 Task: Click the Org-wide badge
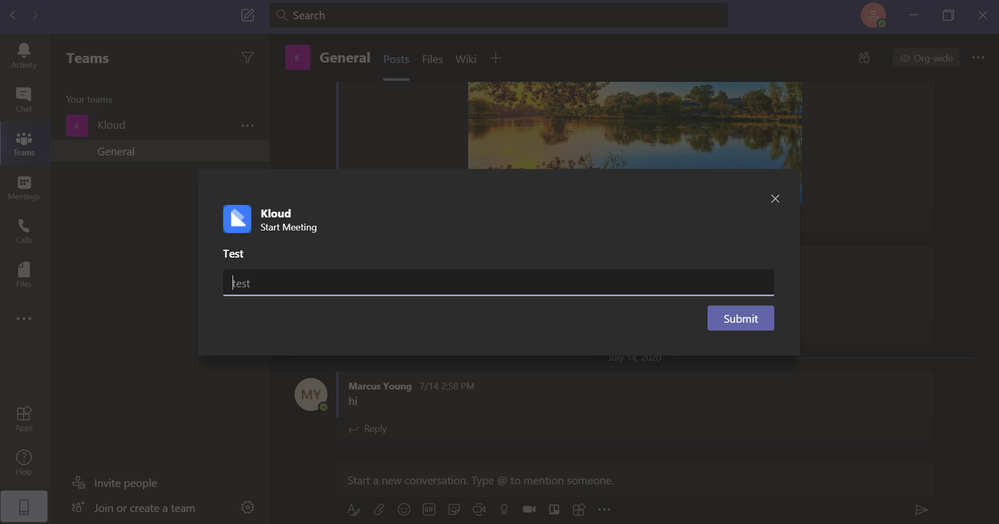click(x=926, y=58)
